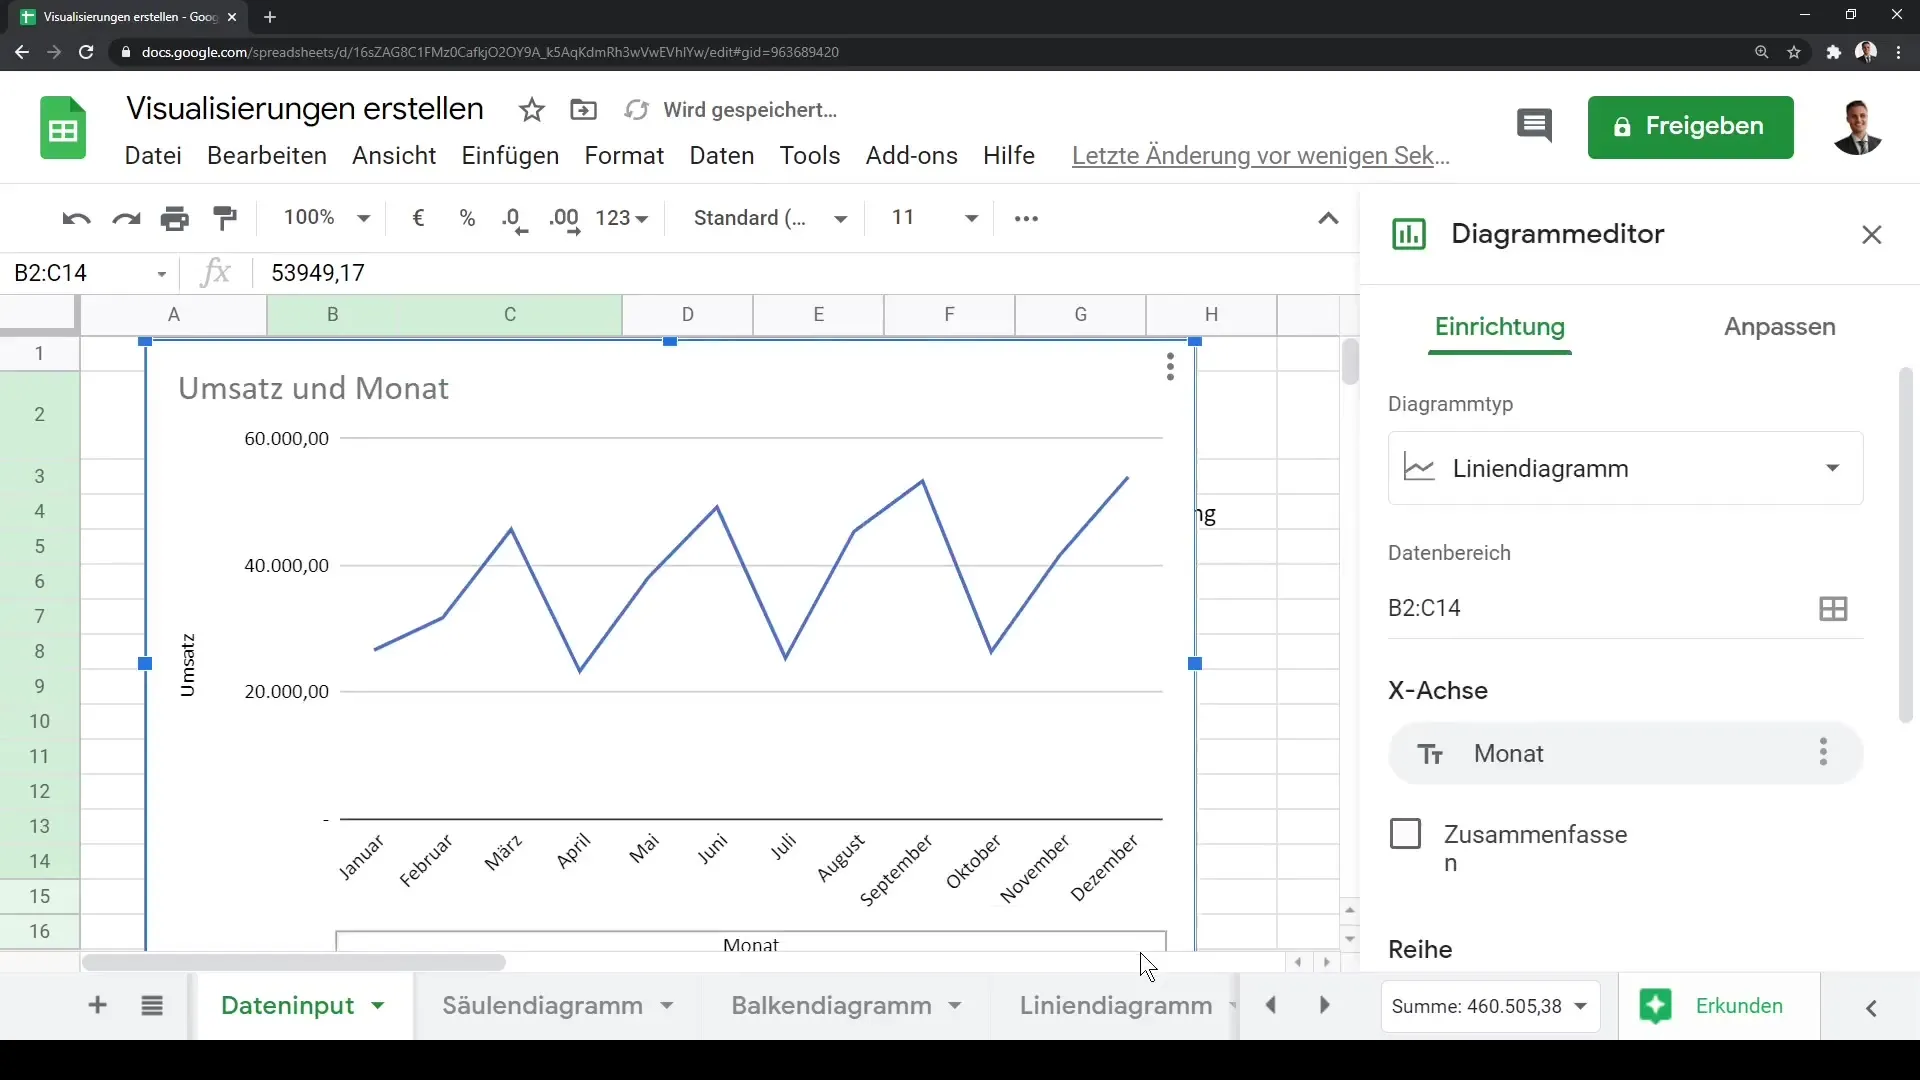Screen dimensions: 1920x1080
Task: Expand the 100% zoom dropdown
Action: click(327, 218)
